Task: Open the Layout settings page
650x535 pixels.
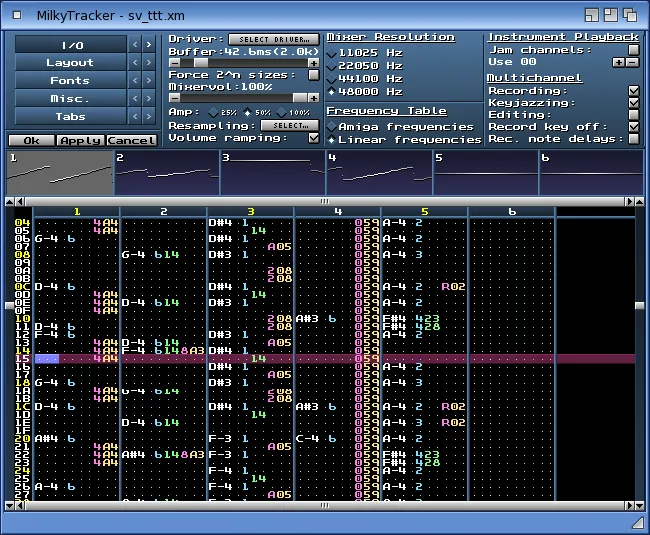Action: pos(72,63)
